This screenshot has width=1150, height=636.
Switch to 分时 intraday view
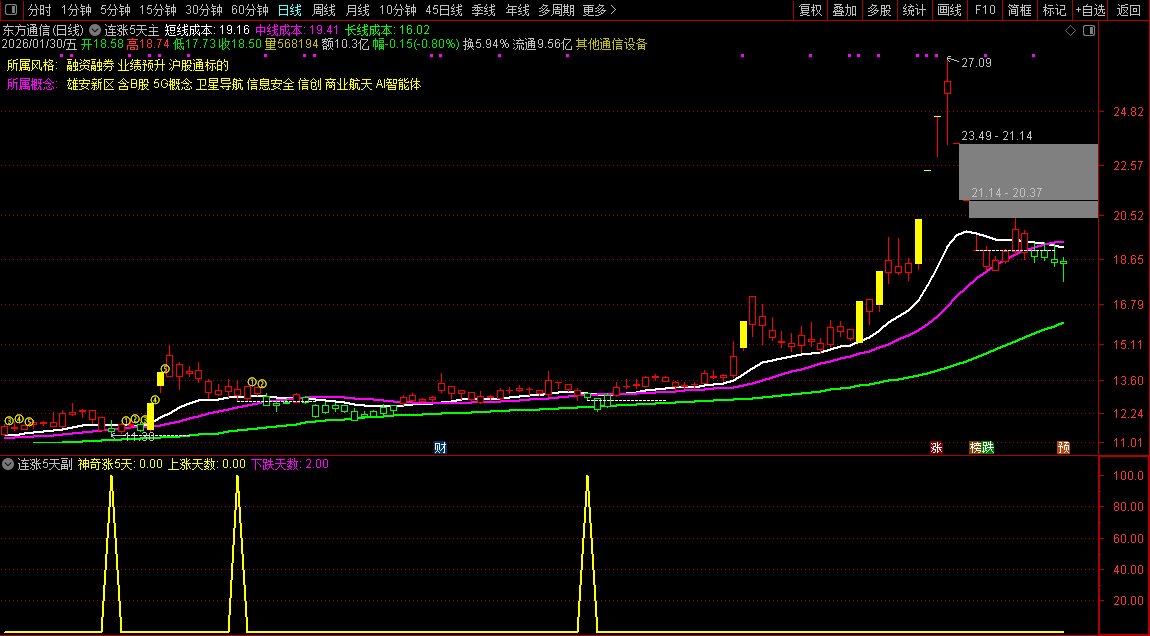coord(40,10)
